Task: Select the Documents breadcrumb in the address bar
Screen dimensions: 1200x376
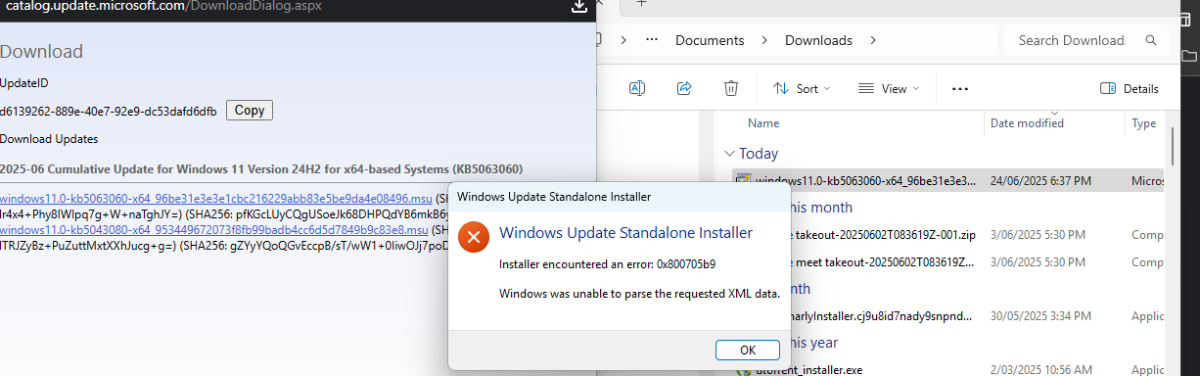Action: tap(710, 40)
